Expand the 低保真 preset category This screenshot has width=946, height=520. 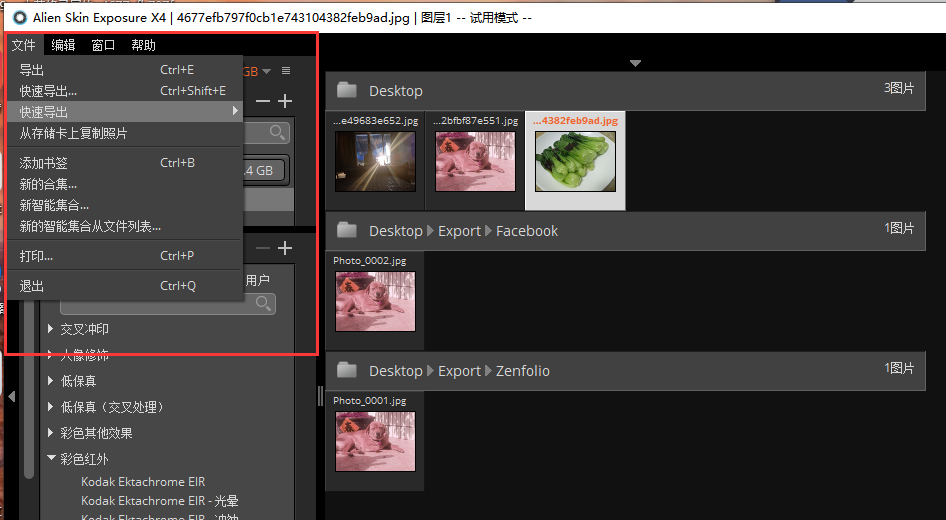click(x=52, y=381)
